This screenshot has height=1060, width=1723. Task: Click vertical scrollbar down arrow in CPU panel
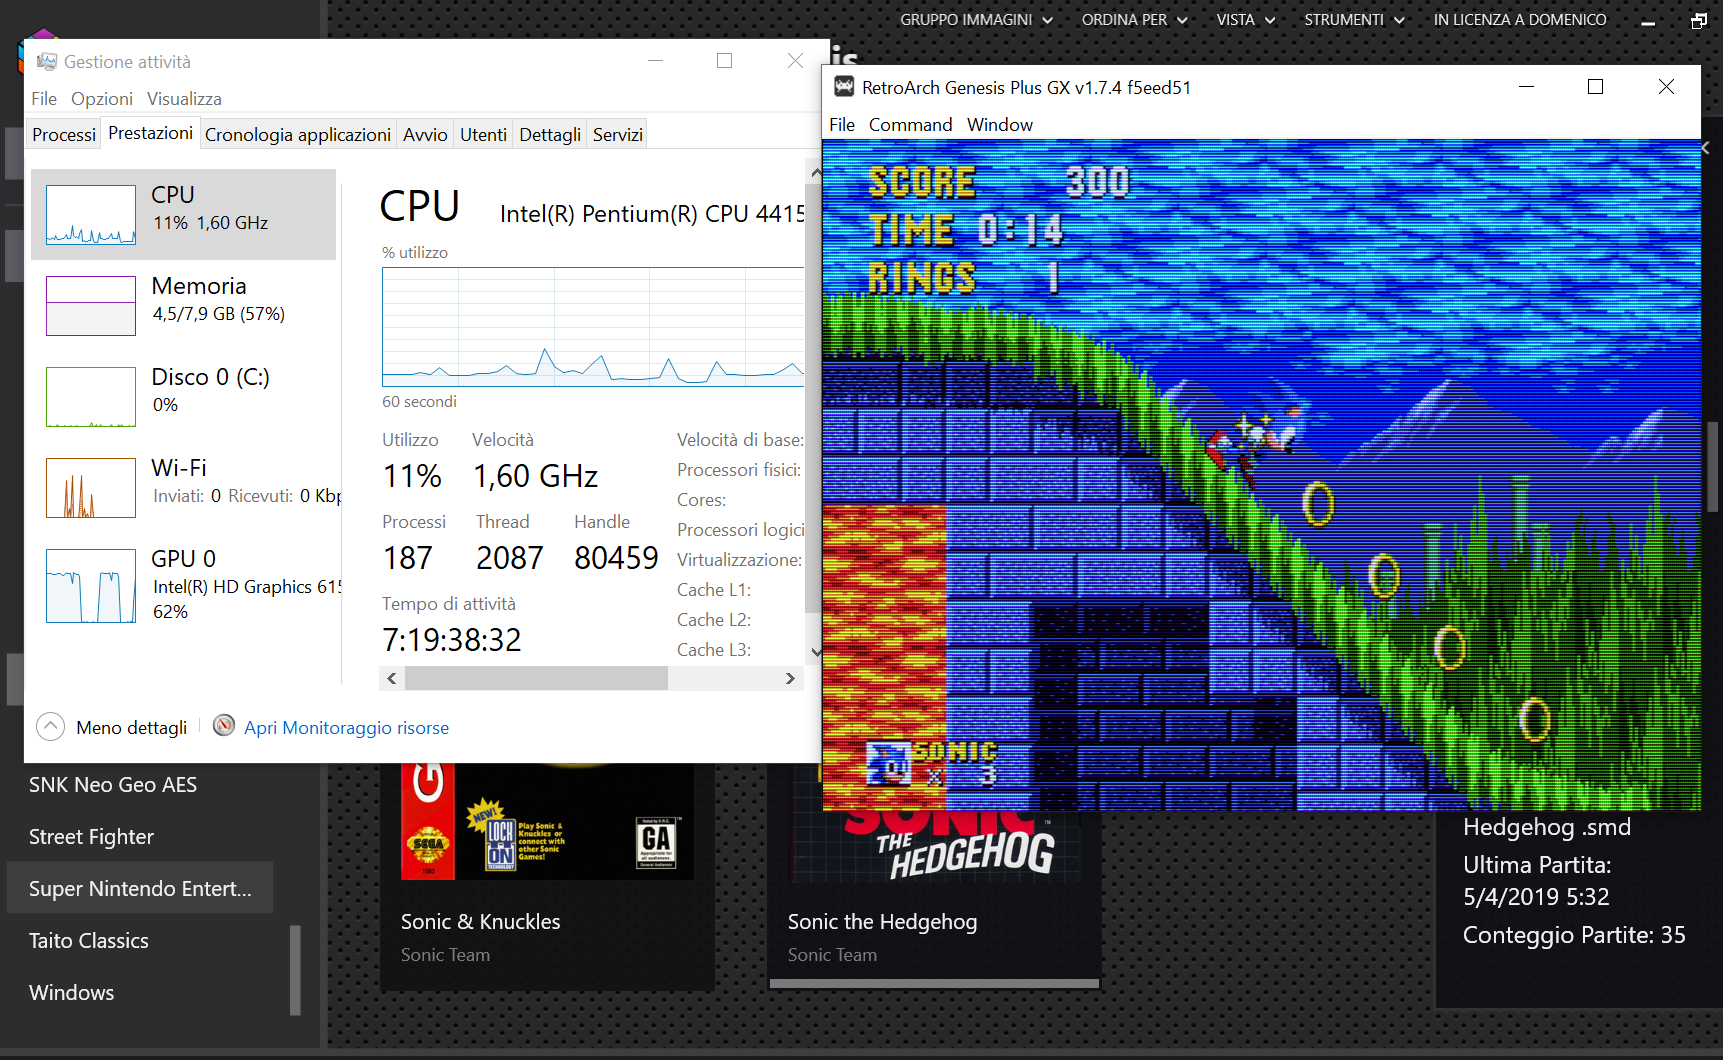815,652
